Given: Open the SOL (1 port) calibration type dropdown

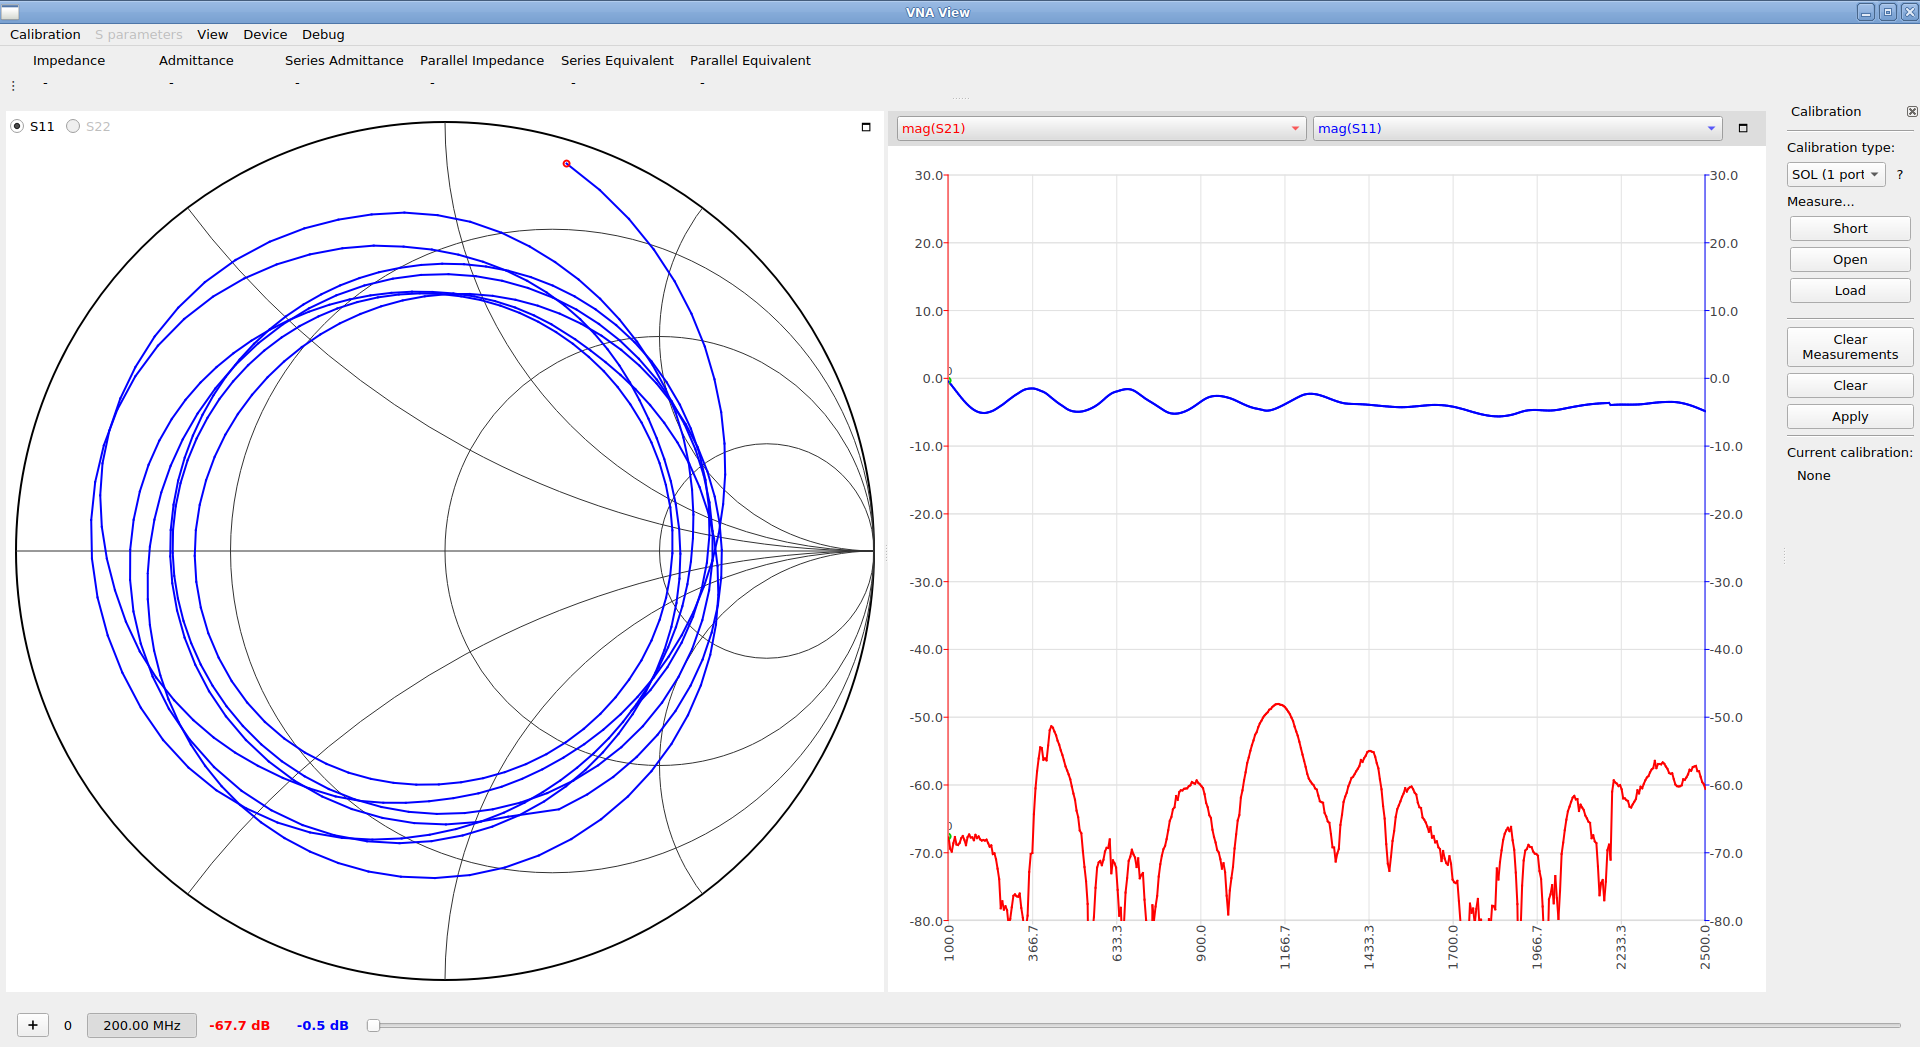Looking at the screenshot, I should [x=1835, y=174].
